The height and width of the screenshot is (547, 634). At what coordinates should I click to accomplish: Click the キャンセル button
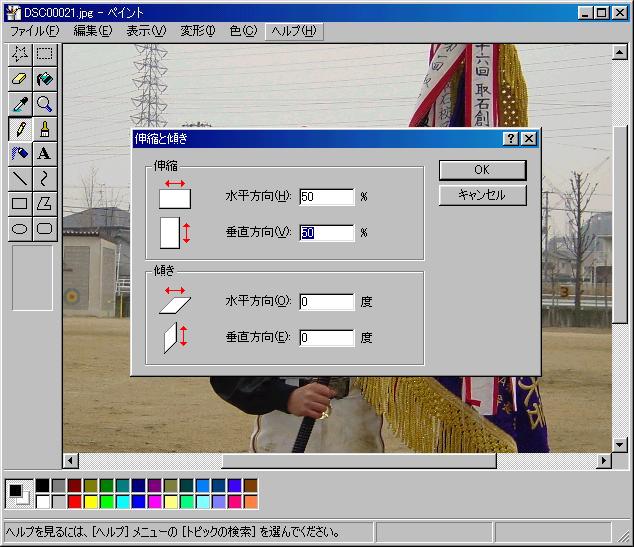482,195
